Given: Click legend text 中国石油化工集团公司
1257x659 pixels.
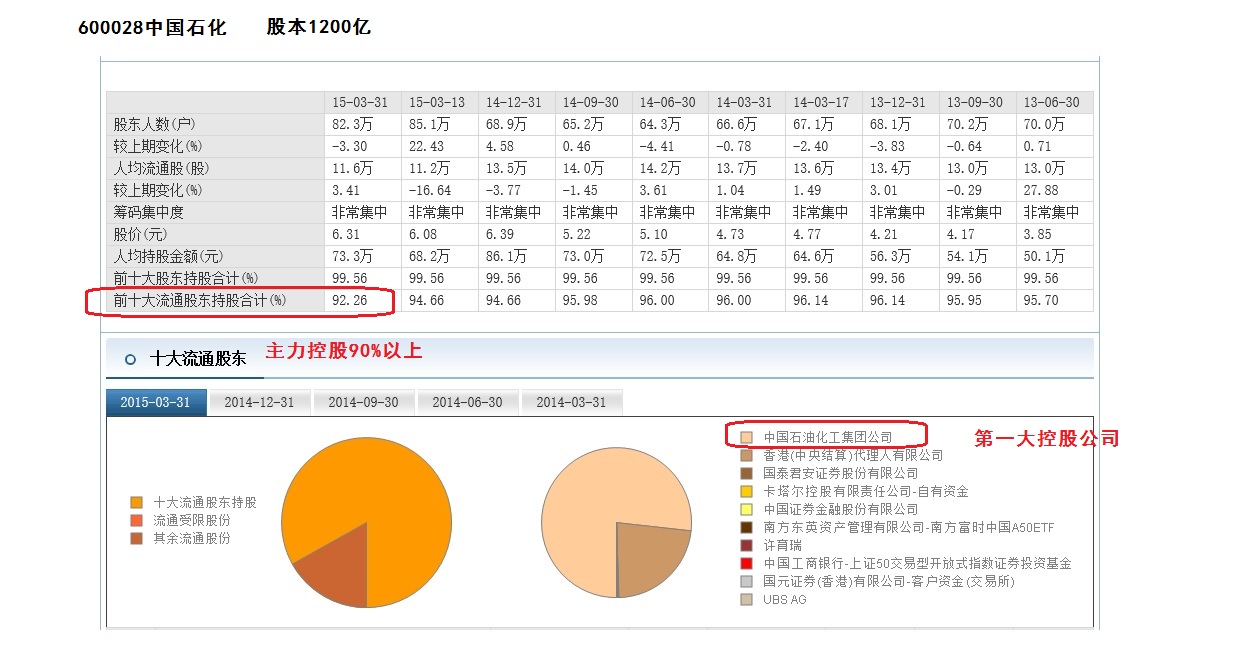Looking at the screenshot, I should (828, 437).
